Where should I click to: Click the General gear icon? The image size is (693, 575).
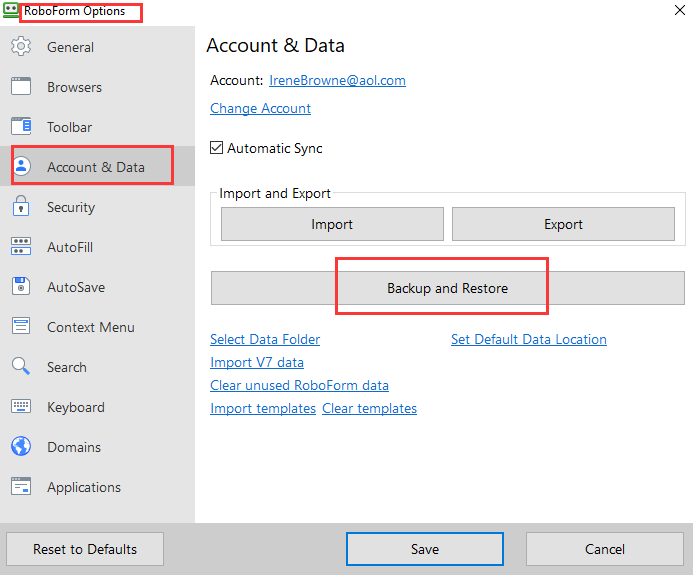21,47
